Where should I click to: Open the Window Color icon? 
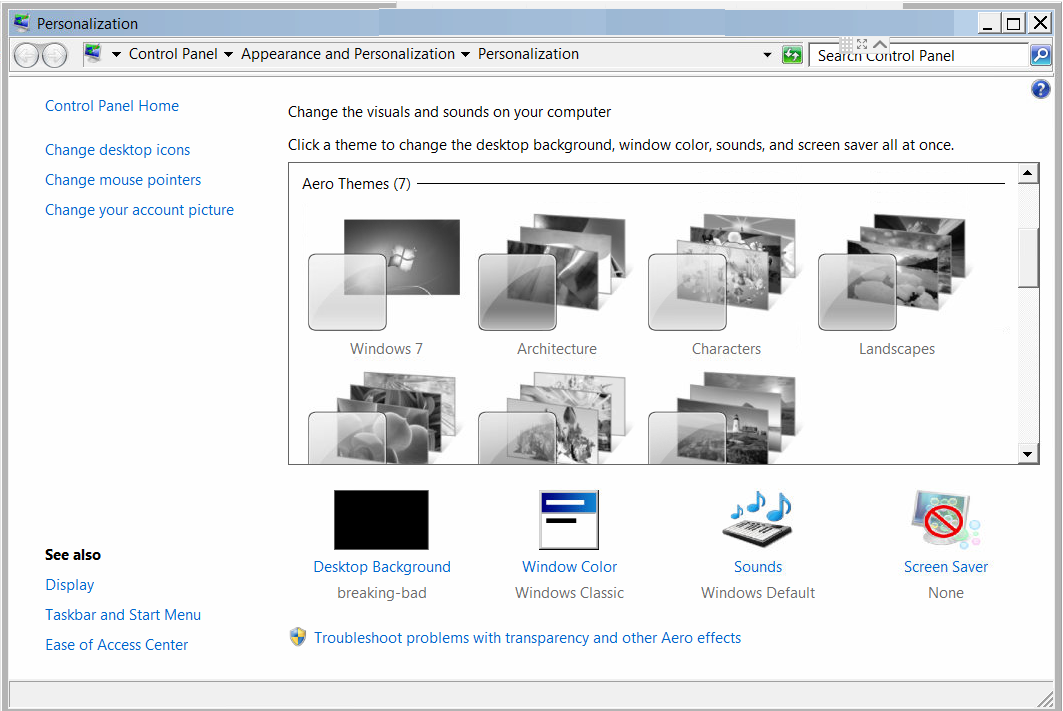tap(569, 520)
